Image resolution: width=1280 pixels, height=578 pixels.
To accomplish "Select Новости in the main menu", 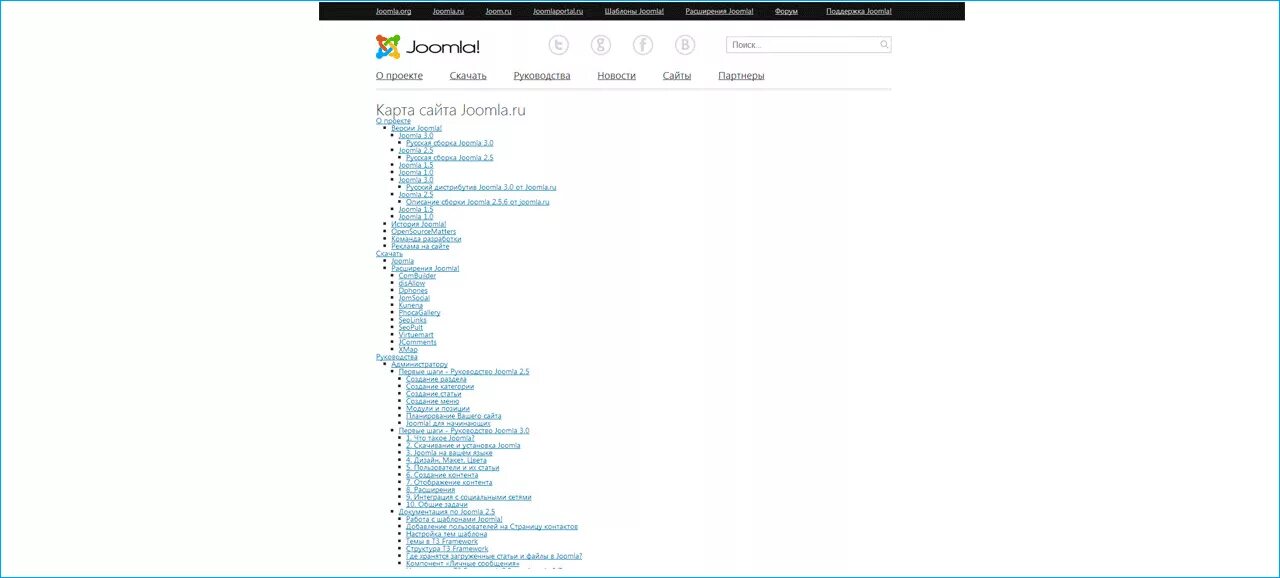I will pyautogui.click(x=616, y=76).
